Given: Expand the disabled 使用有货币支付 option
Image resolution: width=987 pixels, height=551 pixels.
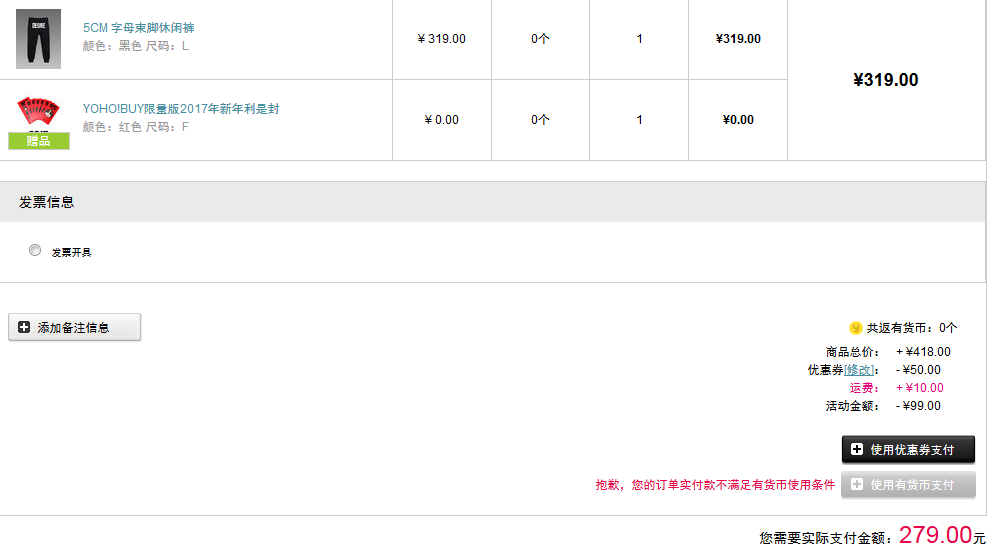Looking at the screenshot, I should pos(908,484).
